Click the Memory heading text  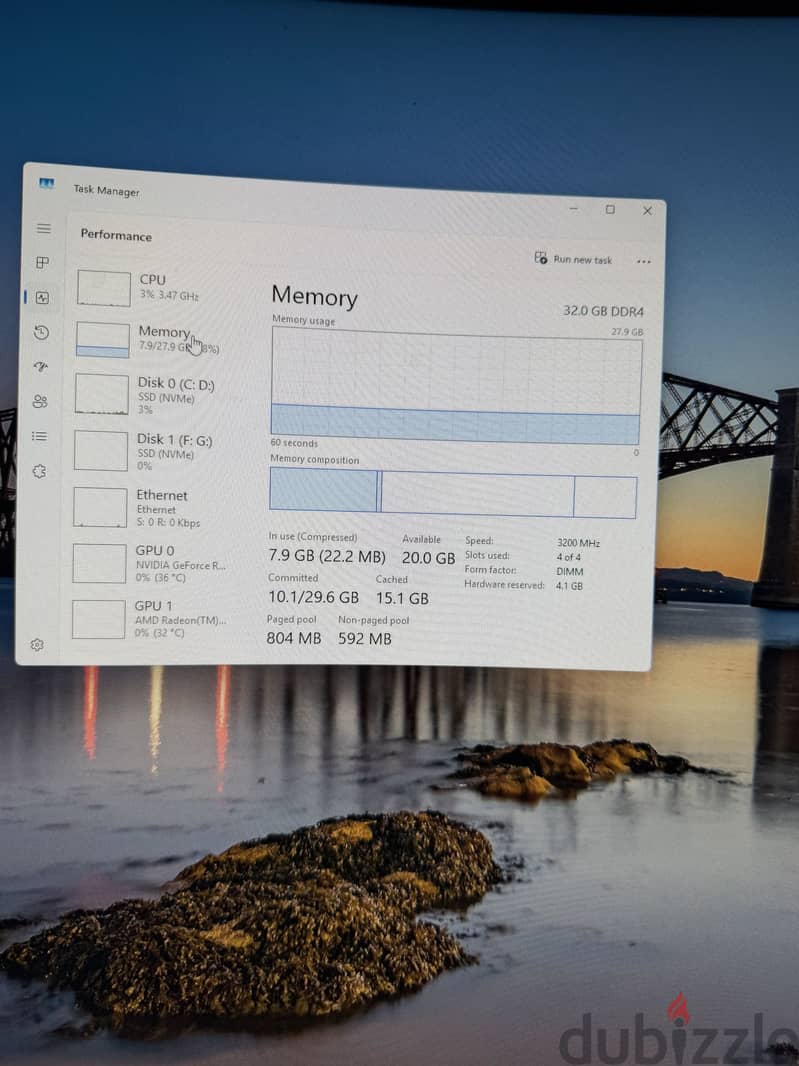(x=314, y=297)
